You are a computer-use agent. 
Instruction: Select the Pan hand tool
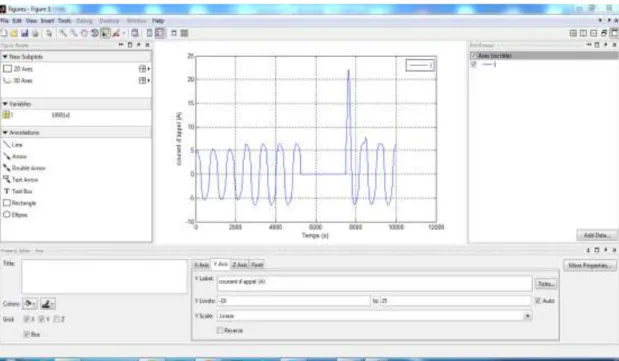coord(84,34)
